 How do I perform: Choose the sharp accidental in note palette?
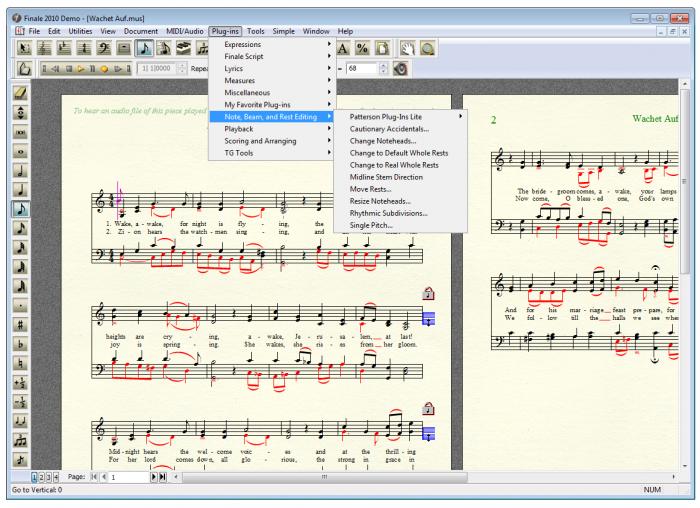pyautogui.click(x=20, y=324)
